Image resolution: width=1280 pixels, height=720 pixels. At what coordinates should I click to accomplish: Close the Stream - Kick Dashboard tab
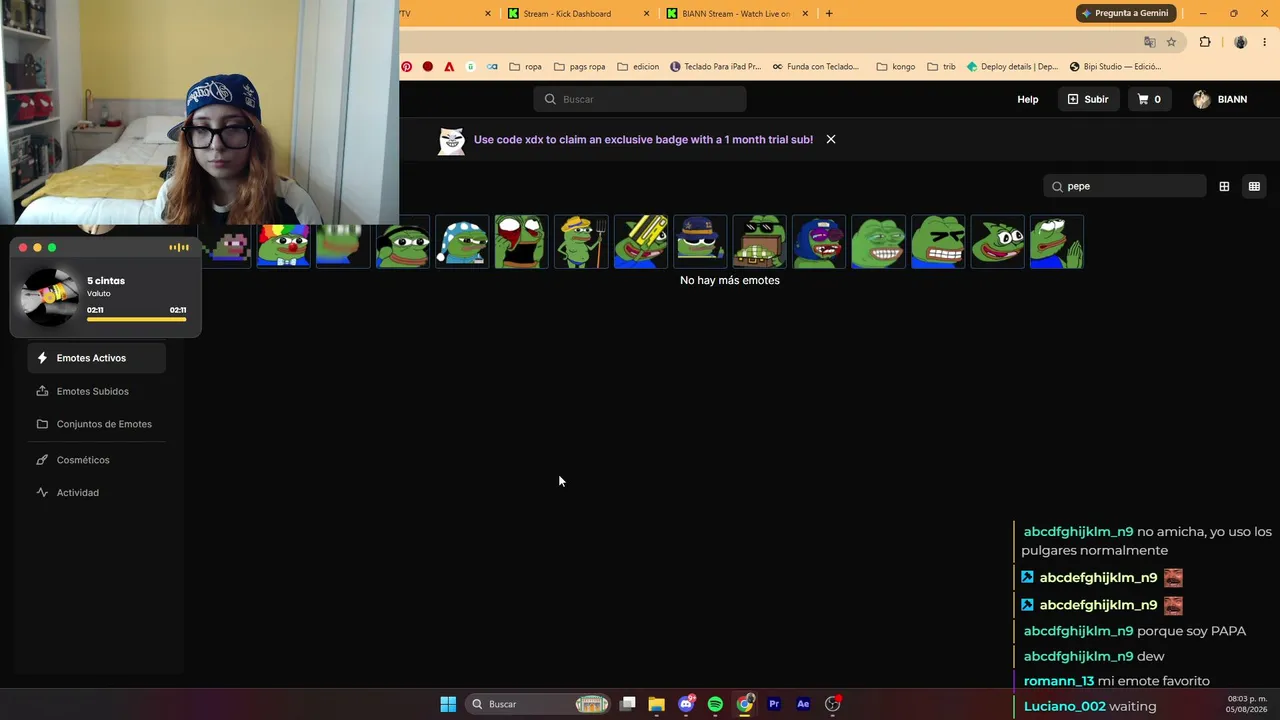pos(646,14)
